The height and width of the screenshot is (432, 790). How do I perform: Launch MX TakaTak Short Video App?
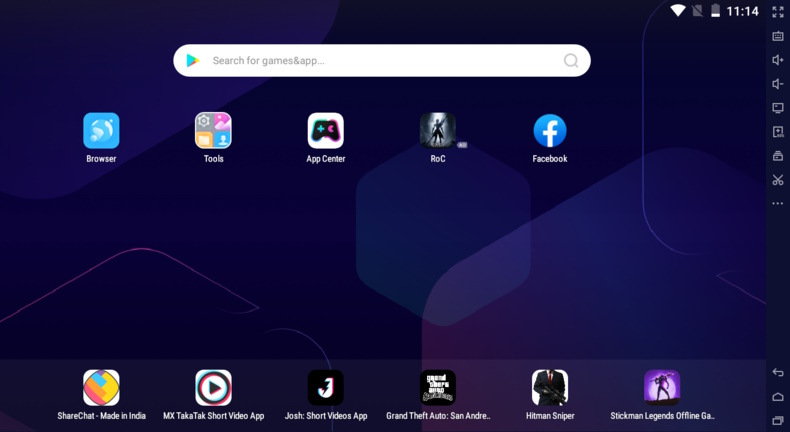pyautogui.click(x=214, y=388)
